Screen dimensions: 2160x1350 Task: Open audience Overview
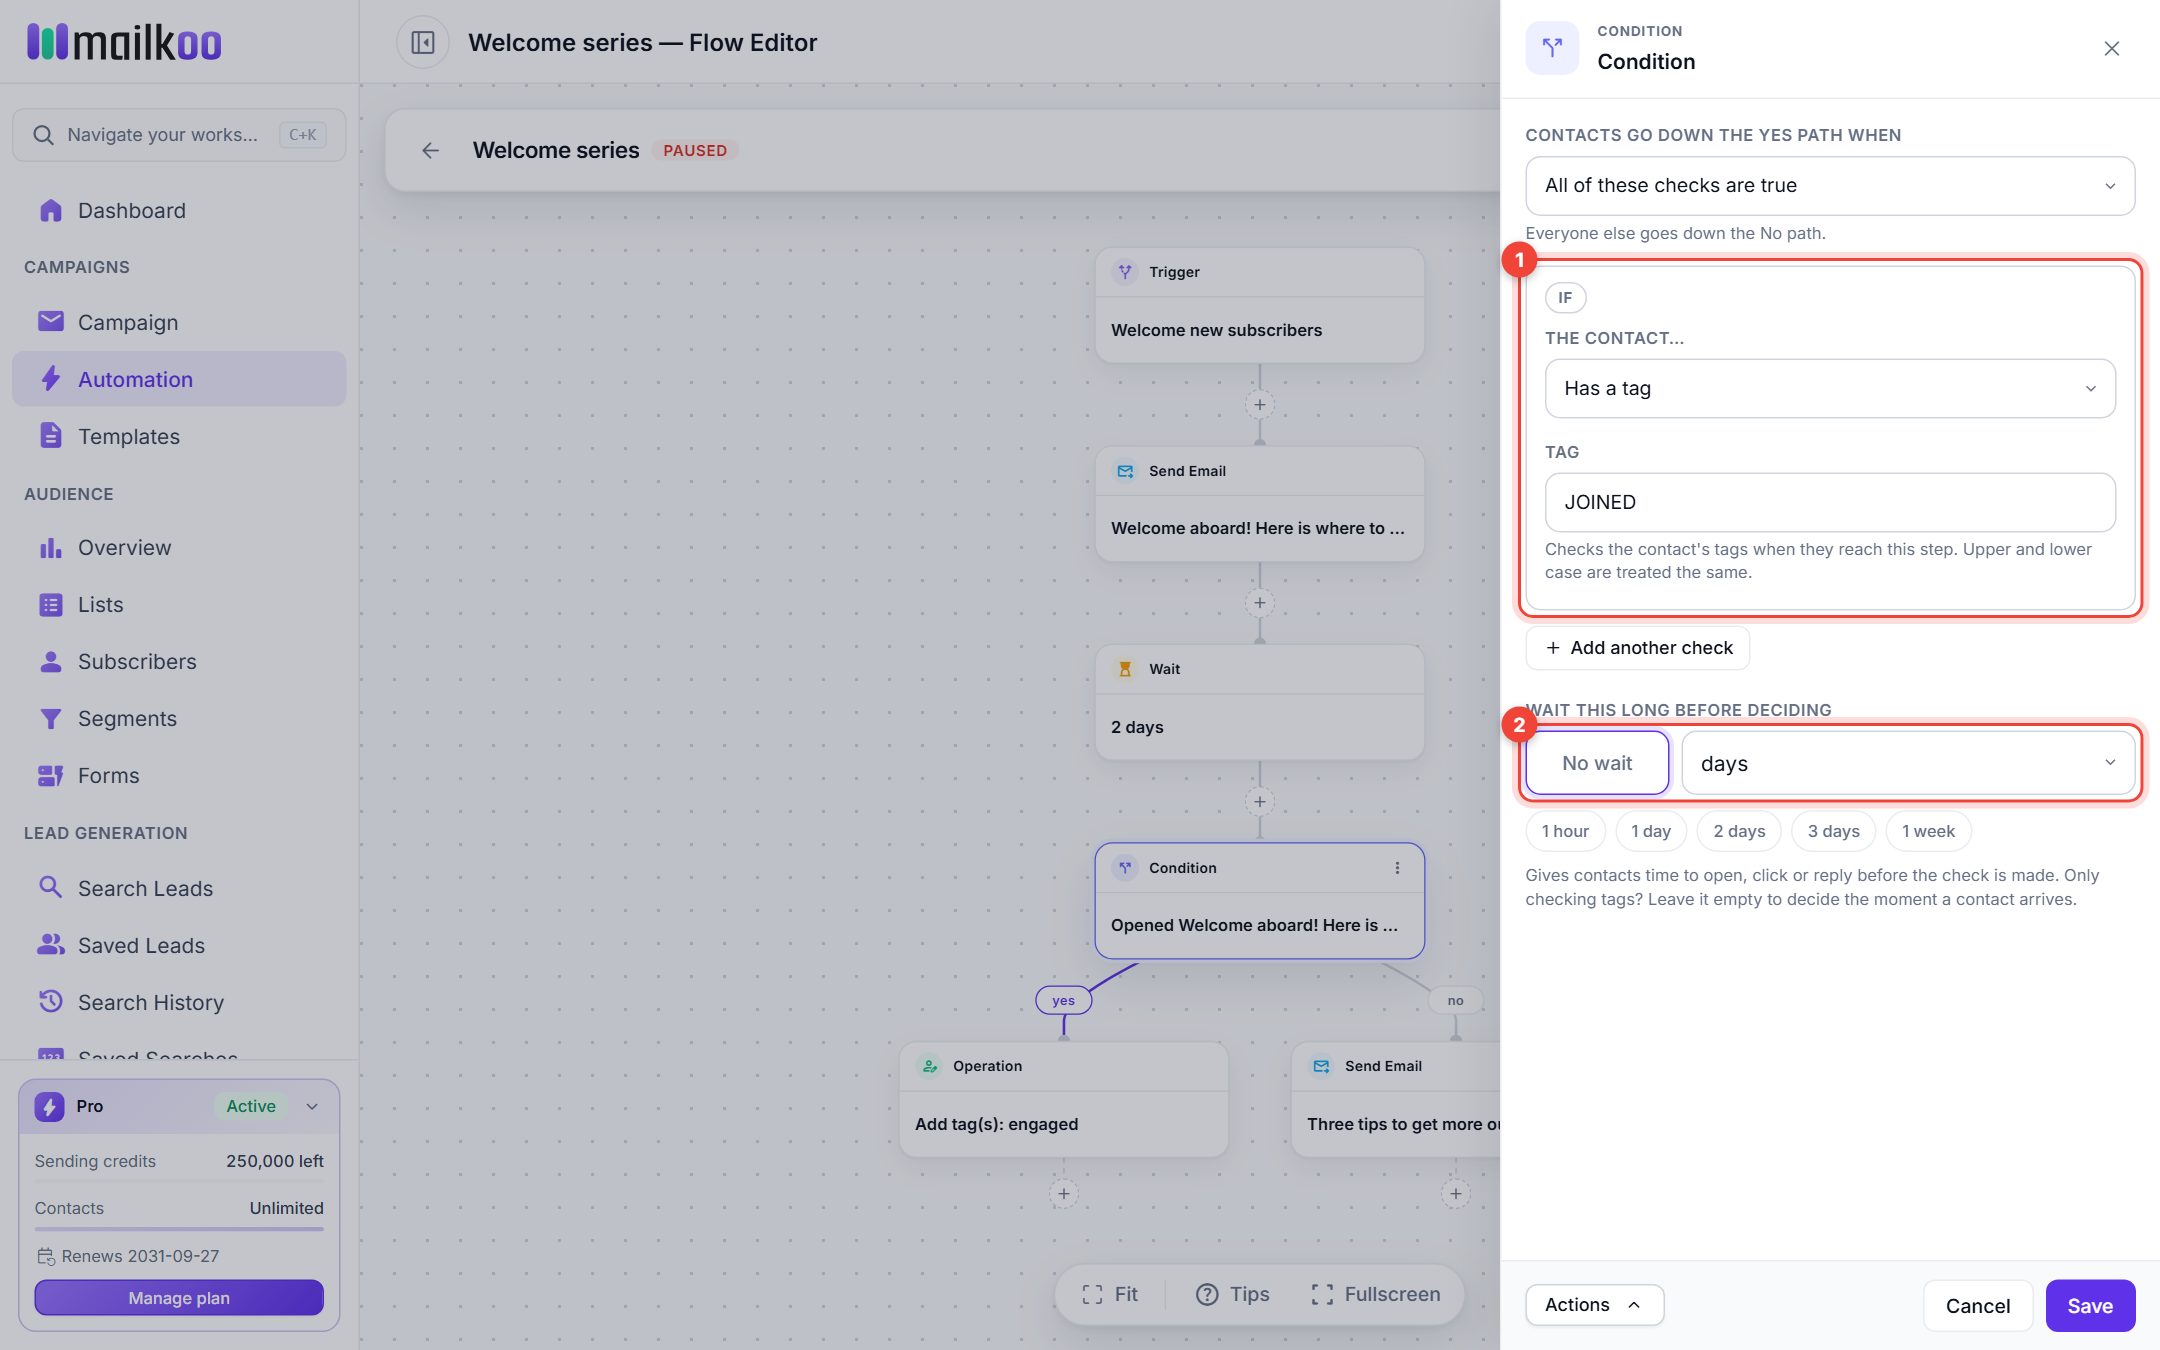pos(179,548)
